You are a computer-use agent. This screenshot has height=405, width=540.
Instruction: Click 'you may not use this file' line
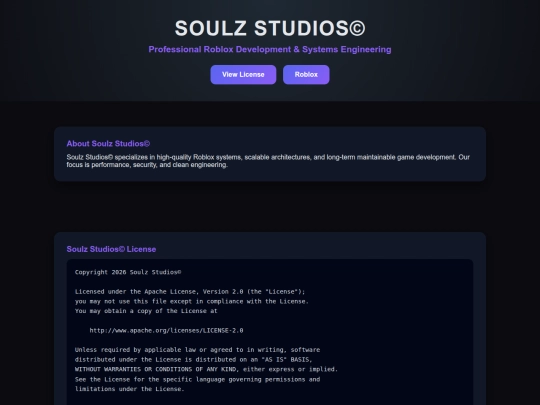pos(192,301)
